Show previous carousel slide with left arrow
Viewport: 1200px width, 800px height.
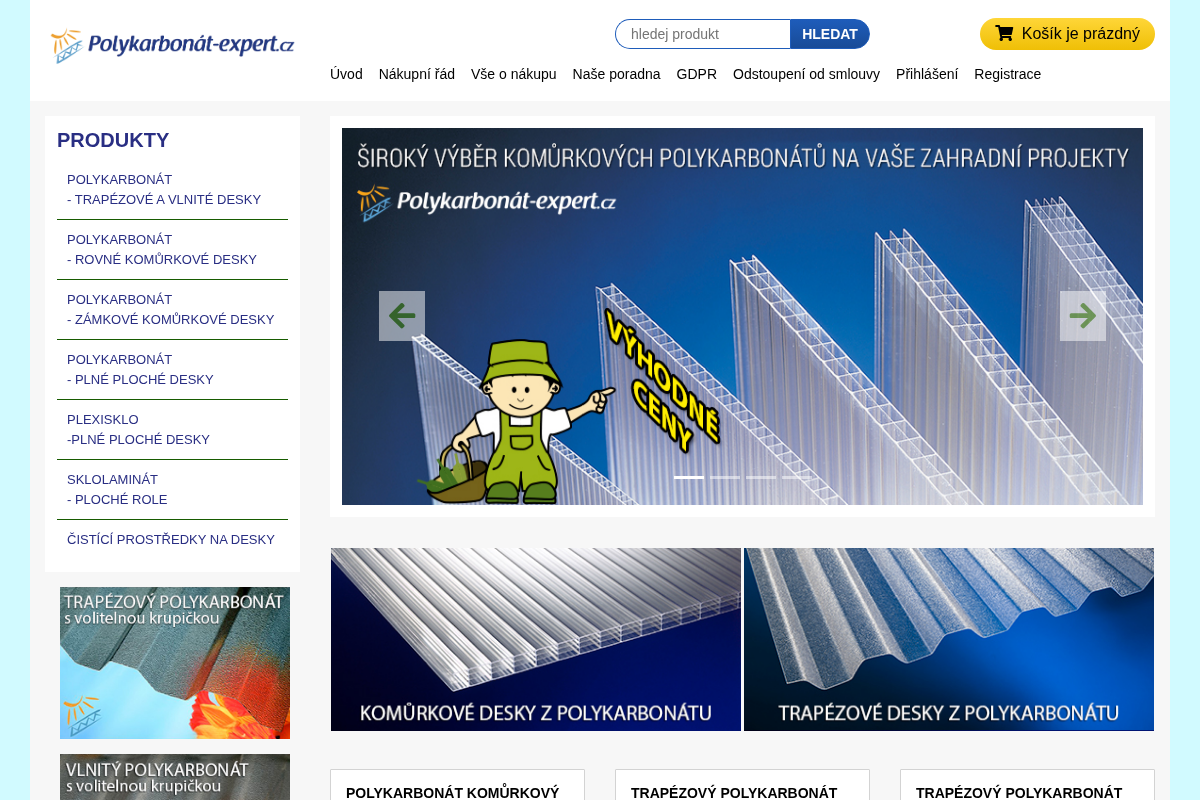click(402, 316)
